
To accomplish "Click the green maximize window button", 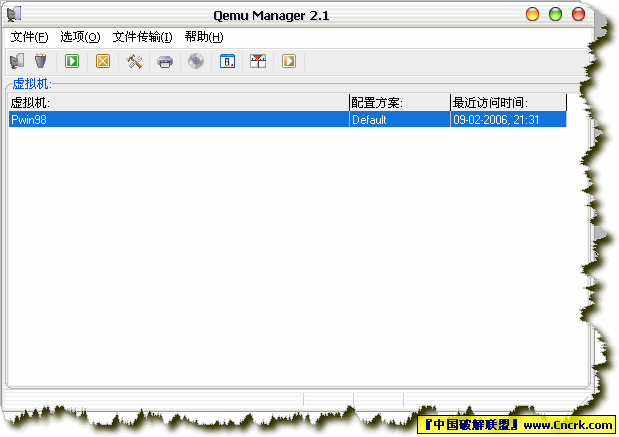I will [555, 14].
